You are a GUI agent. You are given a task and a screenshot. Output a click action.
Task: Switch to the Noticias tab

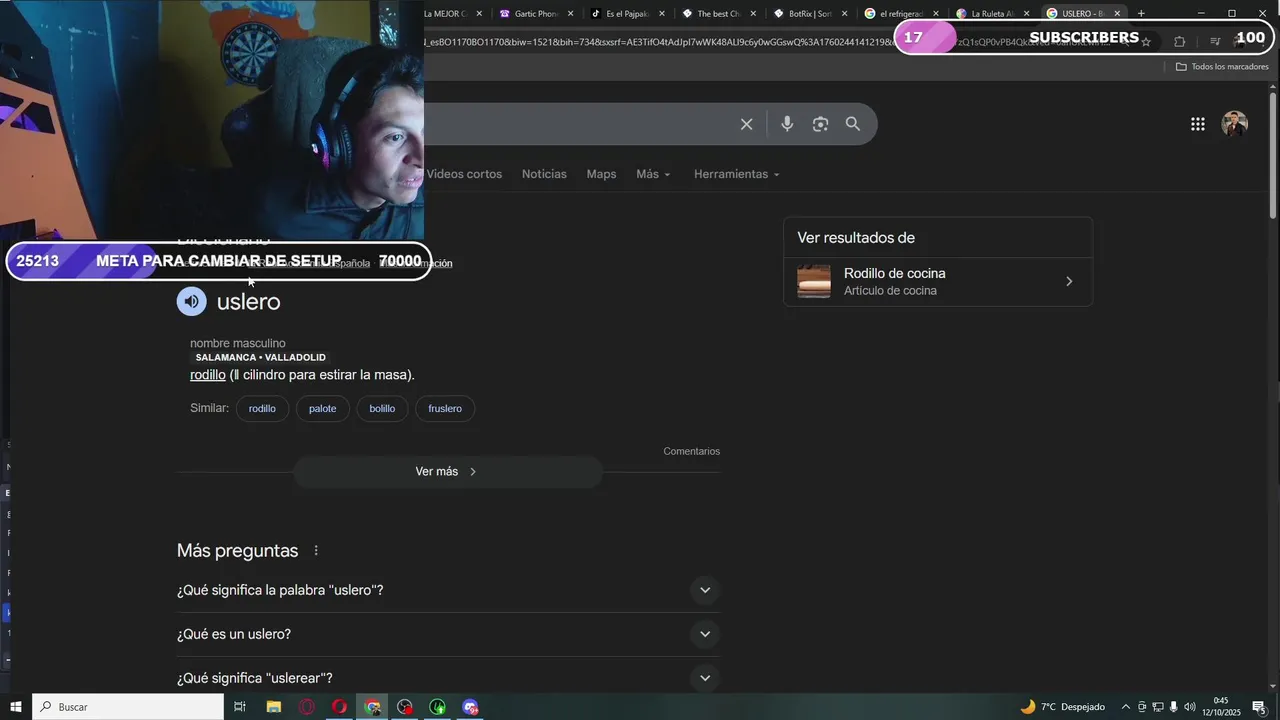[x=544, y=174]
